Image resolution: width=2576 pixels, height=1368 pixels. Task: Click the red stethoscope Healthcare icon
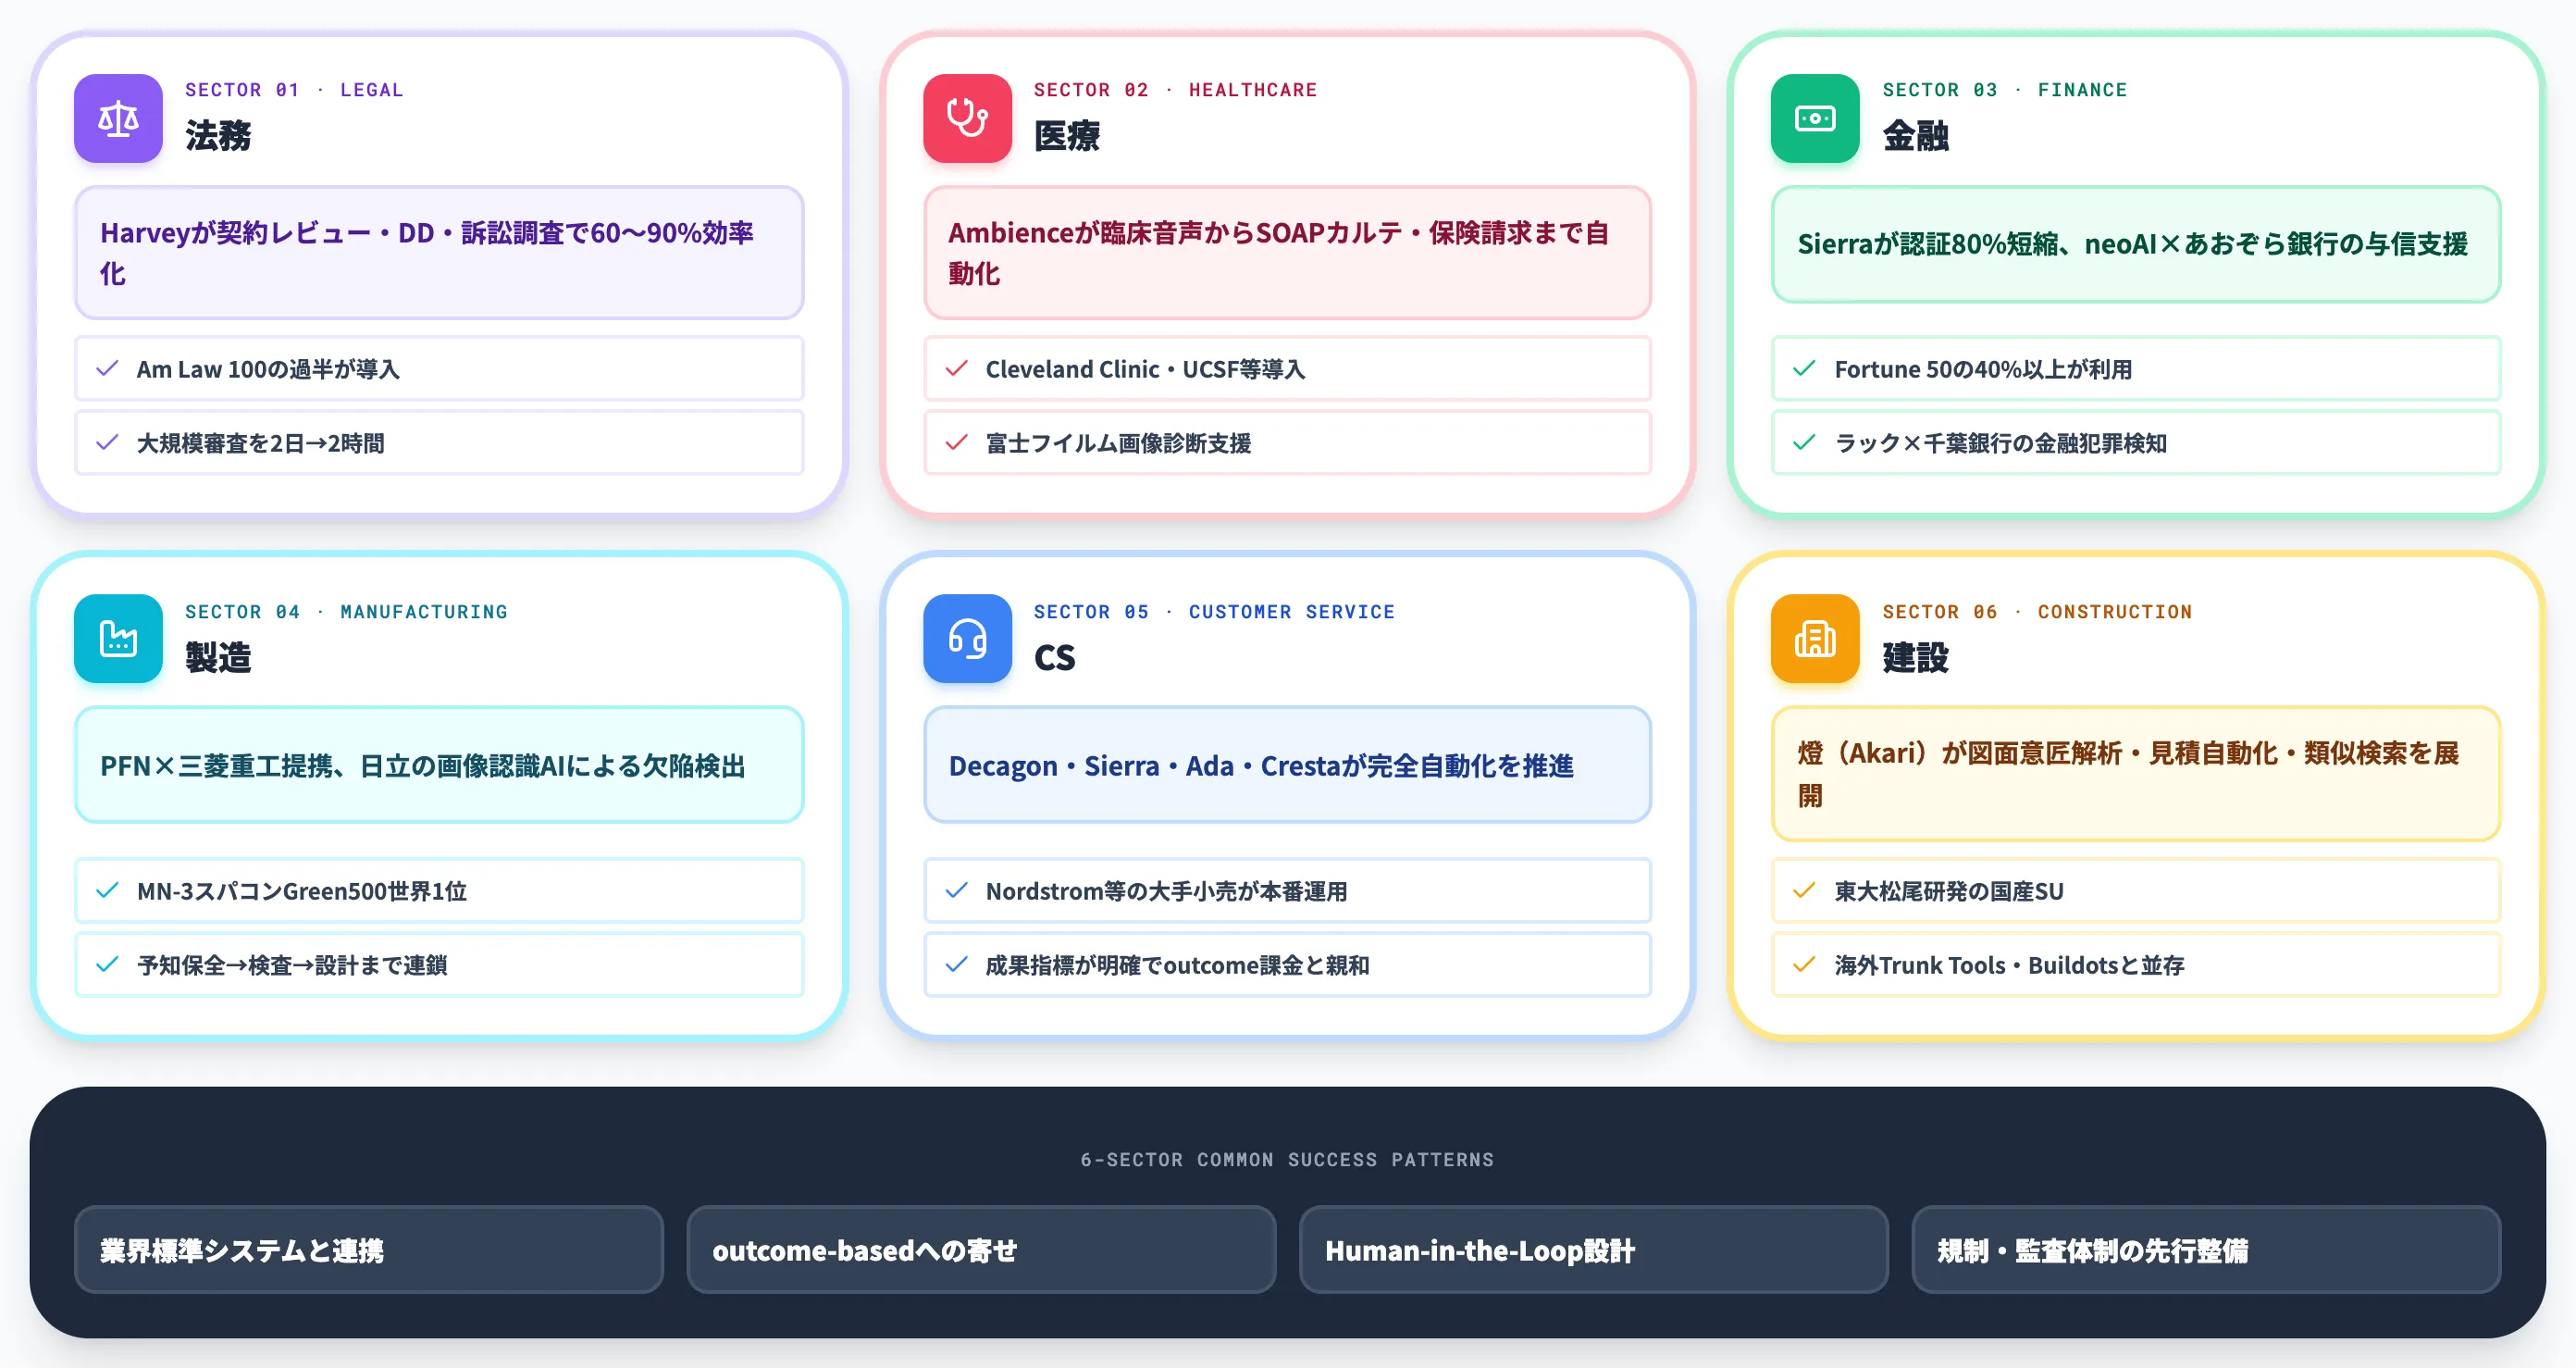[967, 118]
